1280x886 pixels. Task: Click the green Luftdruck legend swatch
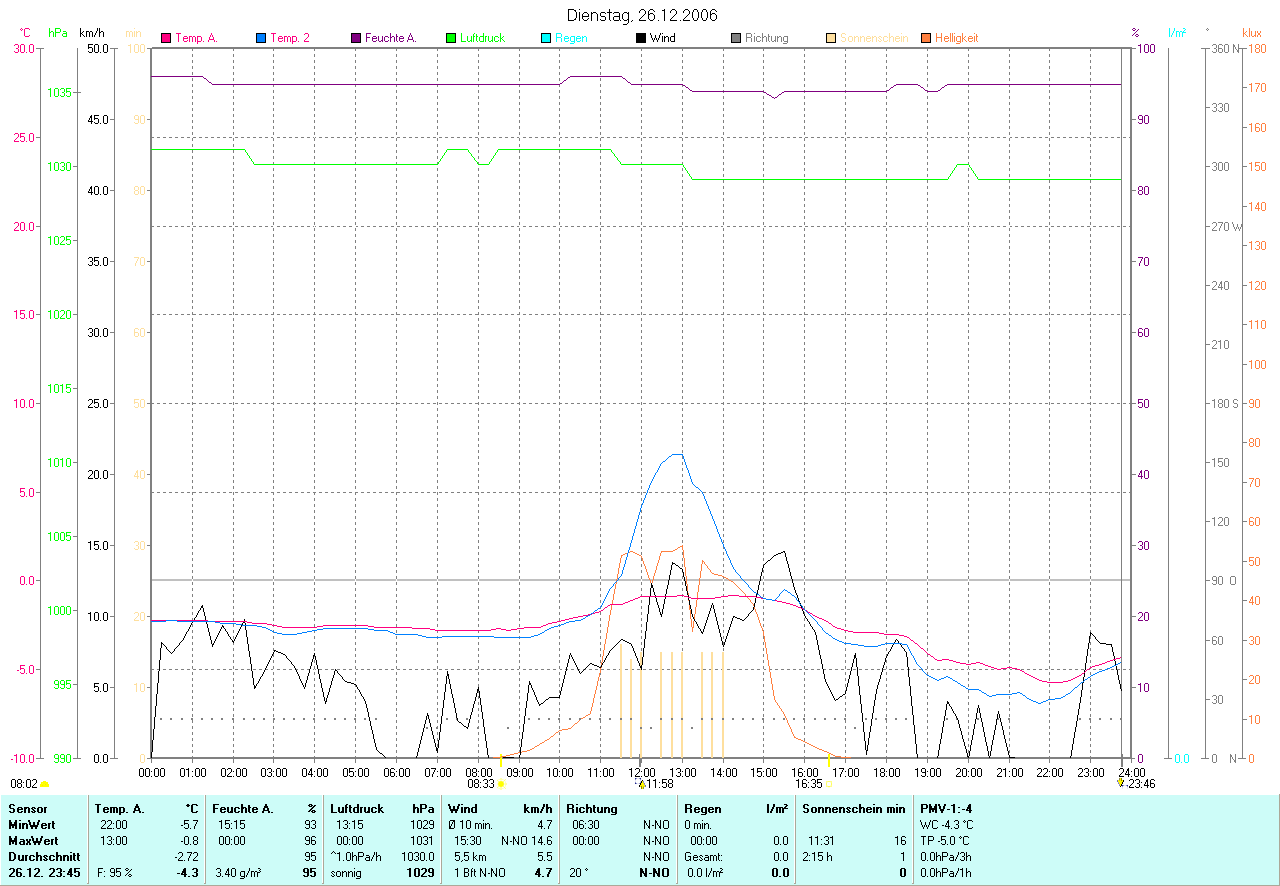click(451, 38)
